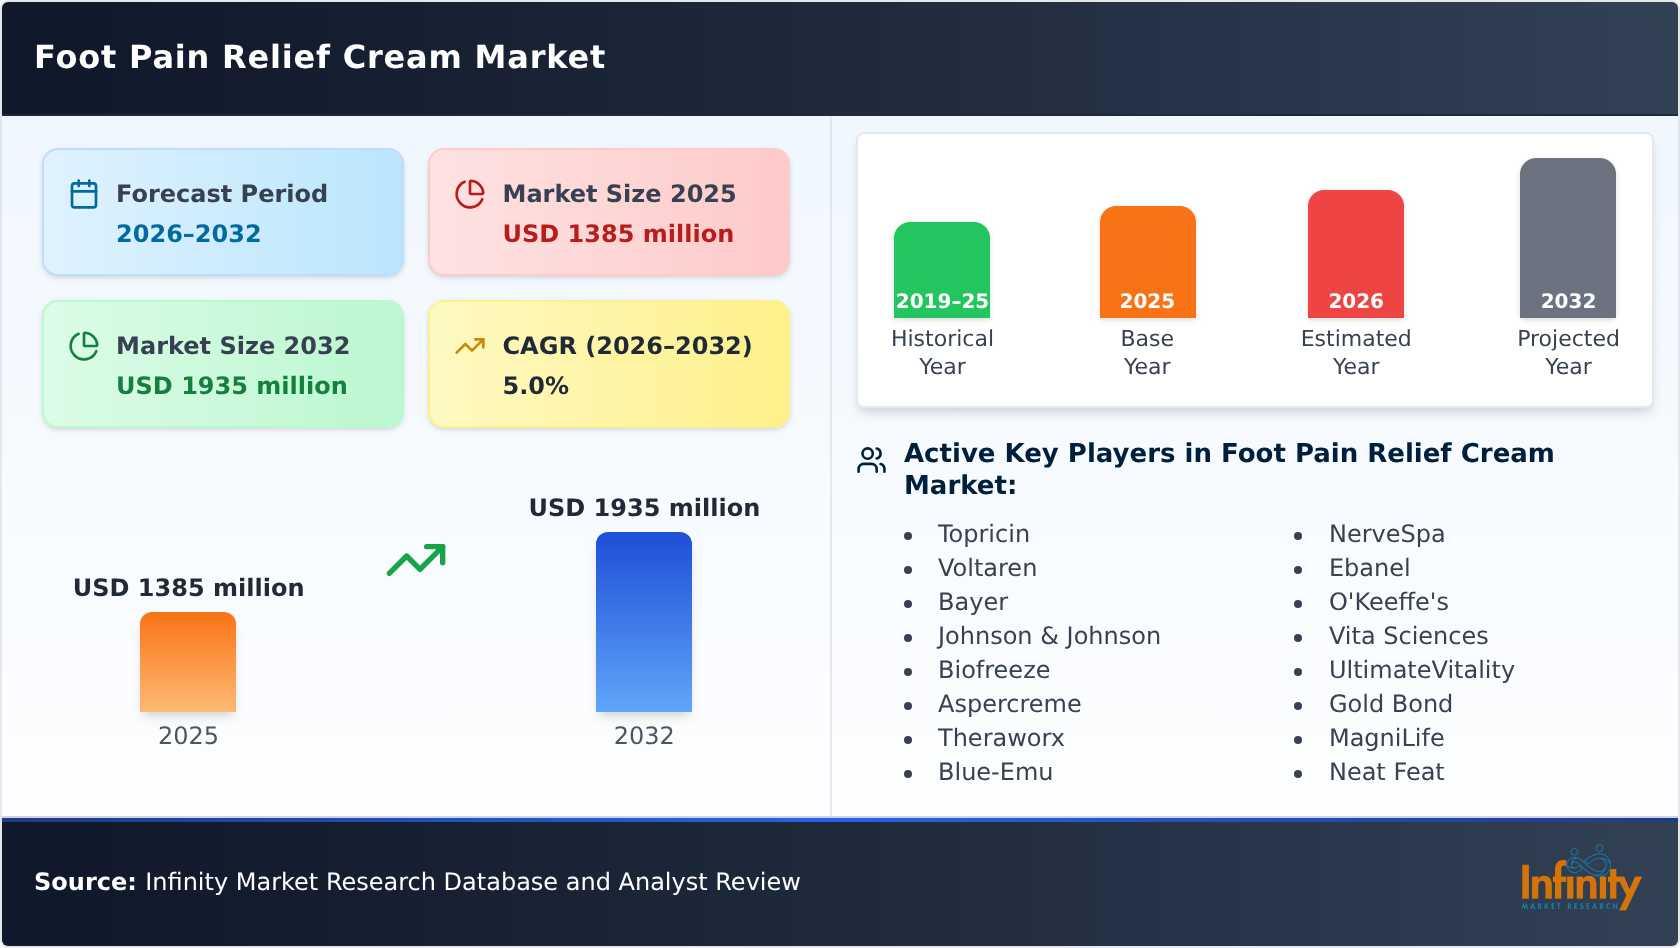The image size is (1680, 948).
Task: Click the USD 1935 million label above blue bar
Action: pyautogui.click(x=644, y=507)
